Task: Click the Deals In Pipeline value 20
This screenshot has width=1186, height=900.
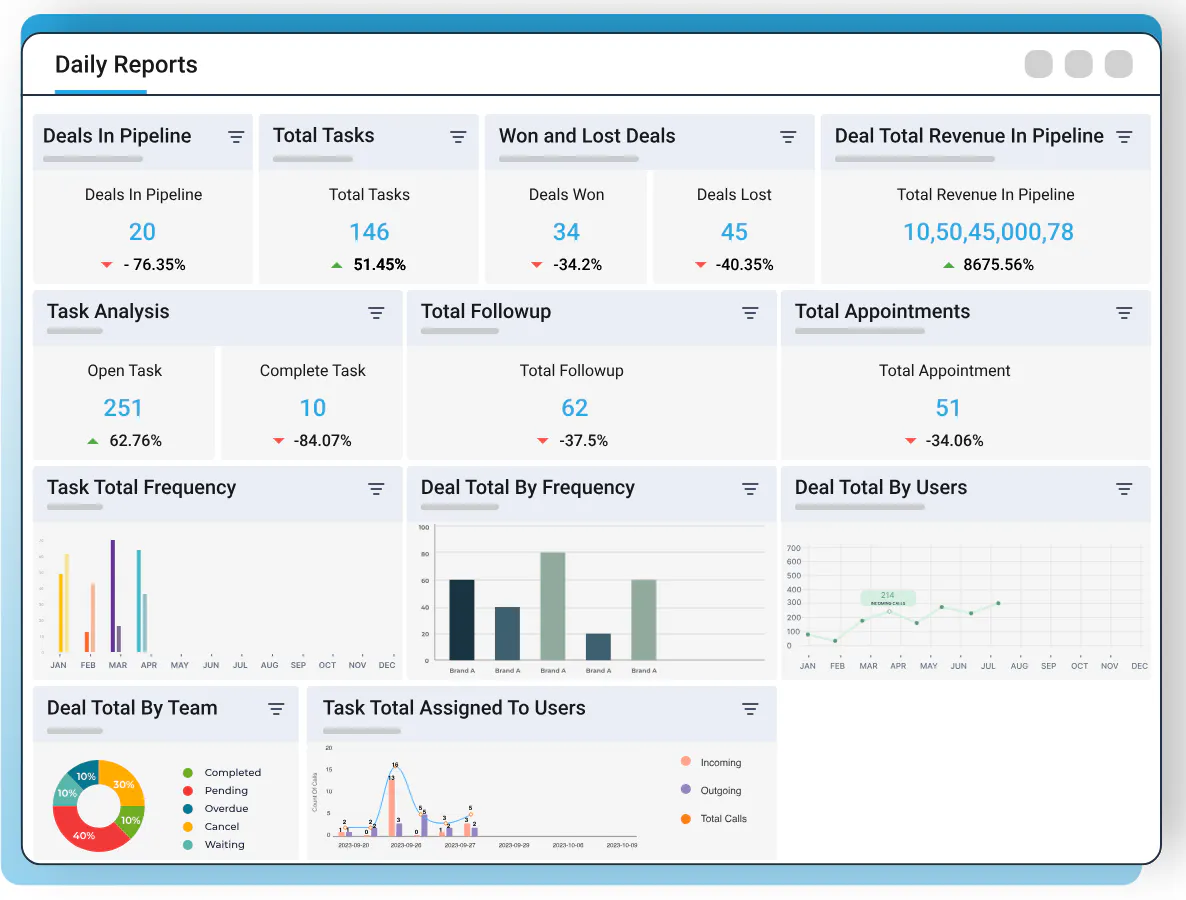Action: coord(142,231)
